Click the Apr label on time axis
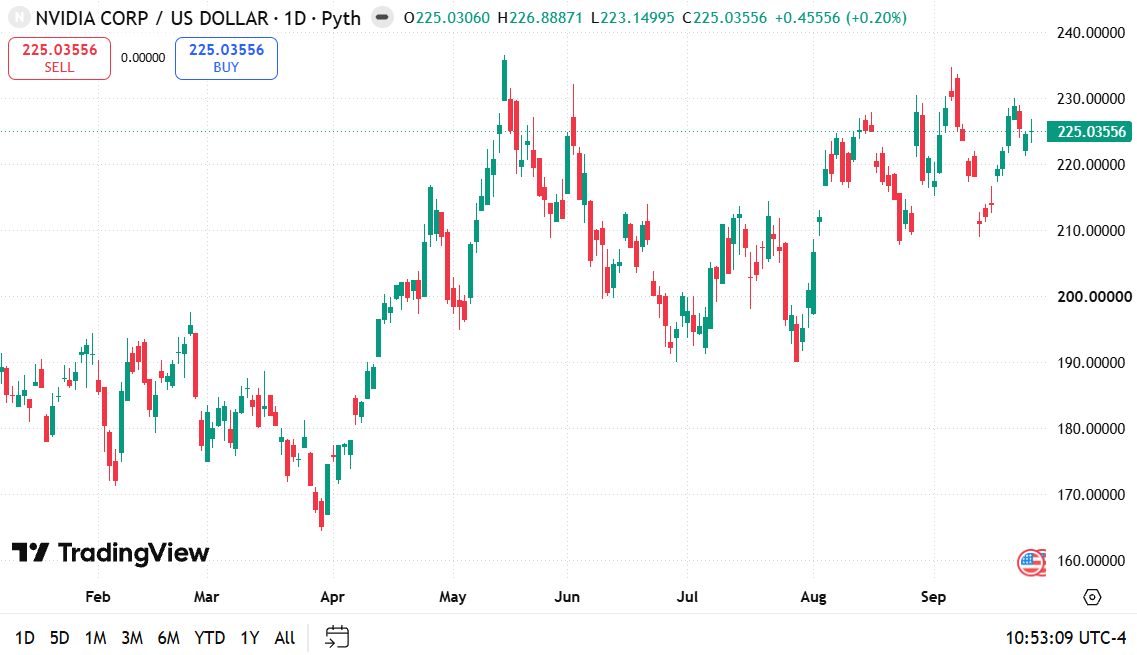Screen dimensions: 1137x655 click(x=332, y=597)
